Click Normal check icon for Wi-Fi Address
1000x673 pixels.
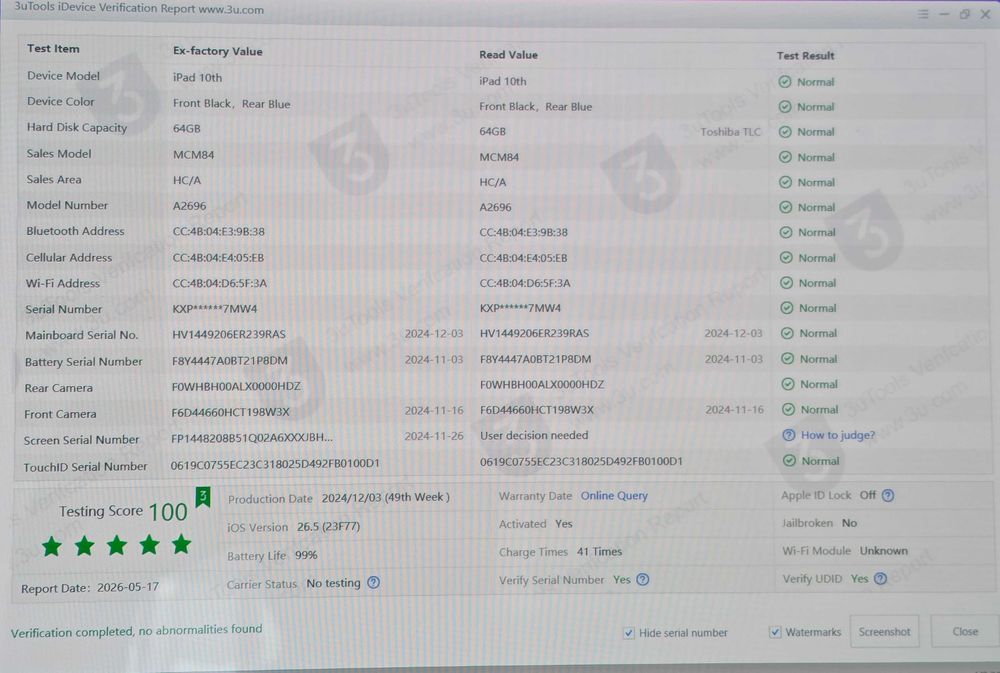[786, 283]
